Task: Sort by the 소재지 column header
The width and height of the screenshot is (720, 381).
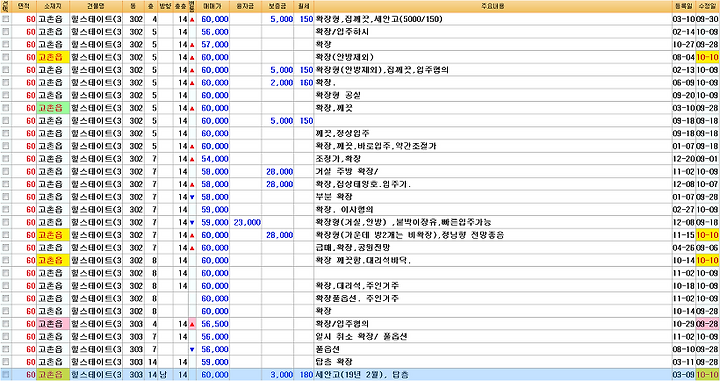Action: 53,6
